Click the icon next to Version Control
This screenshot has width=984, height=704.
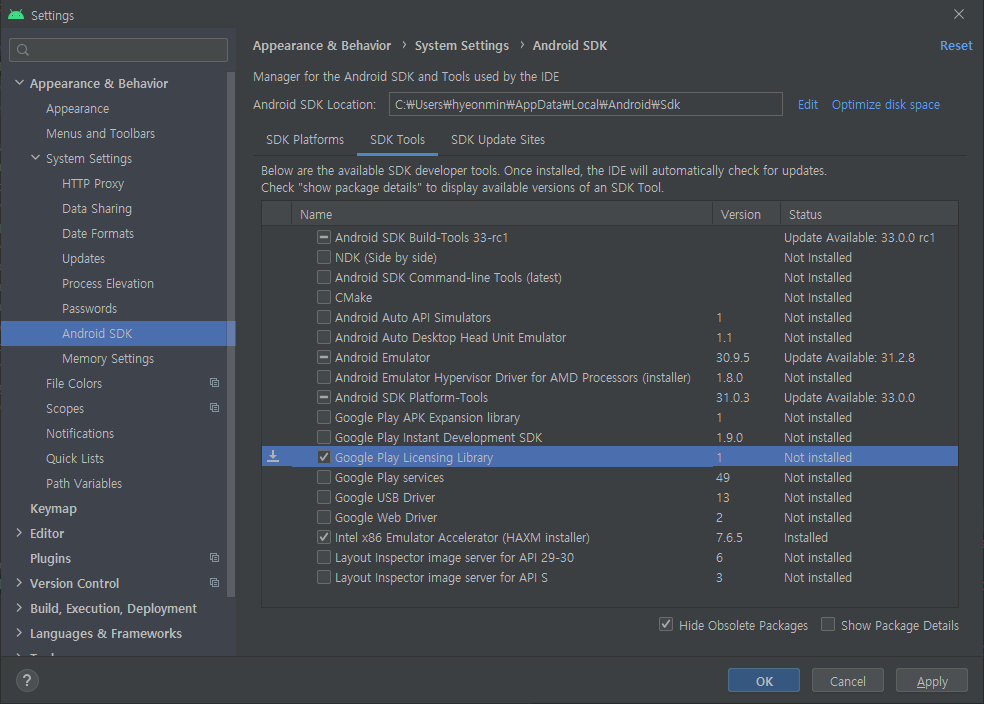(214, 583)
